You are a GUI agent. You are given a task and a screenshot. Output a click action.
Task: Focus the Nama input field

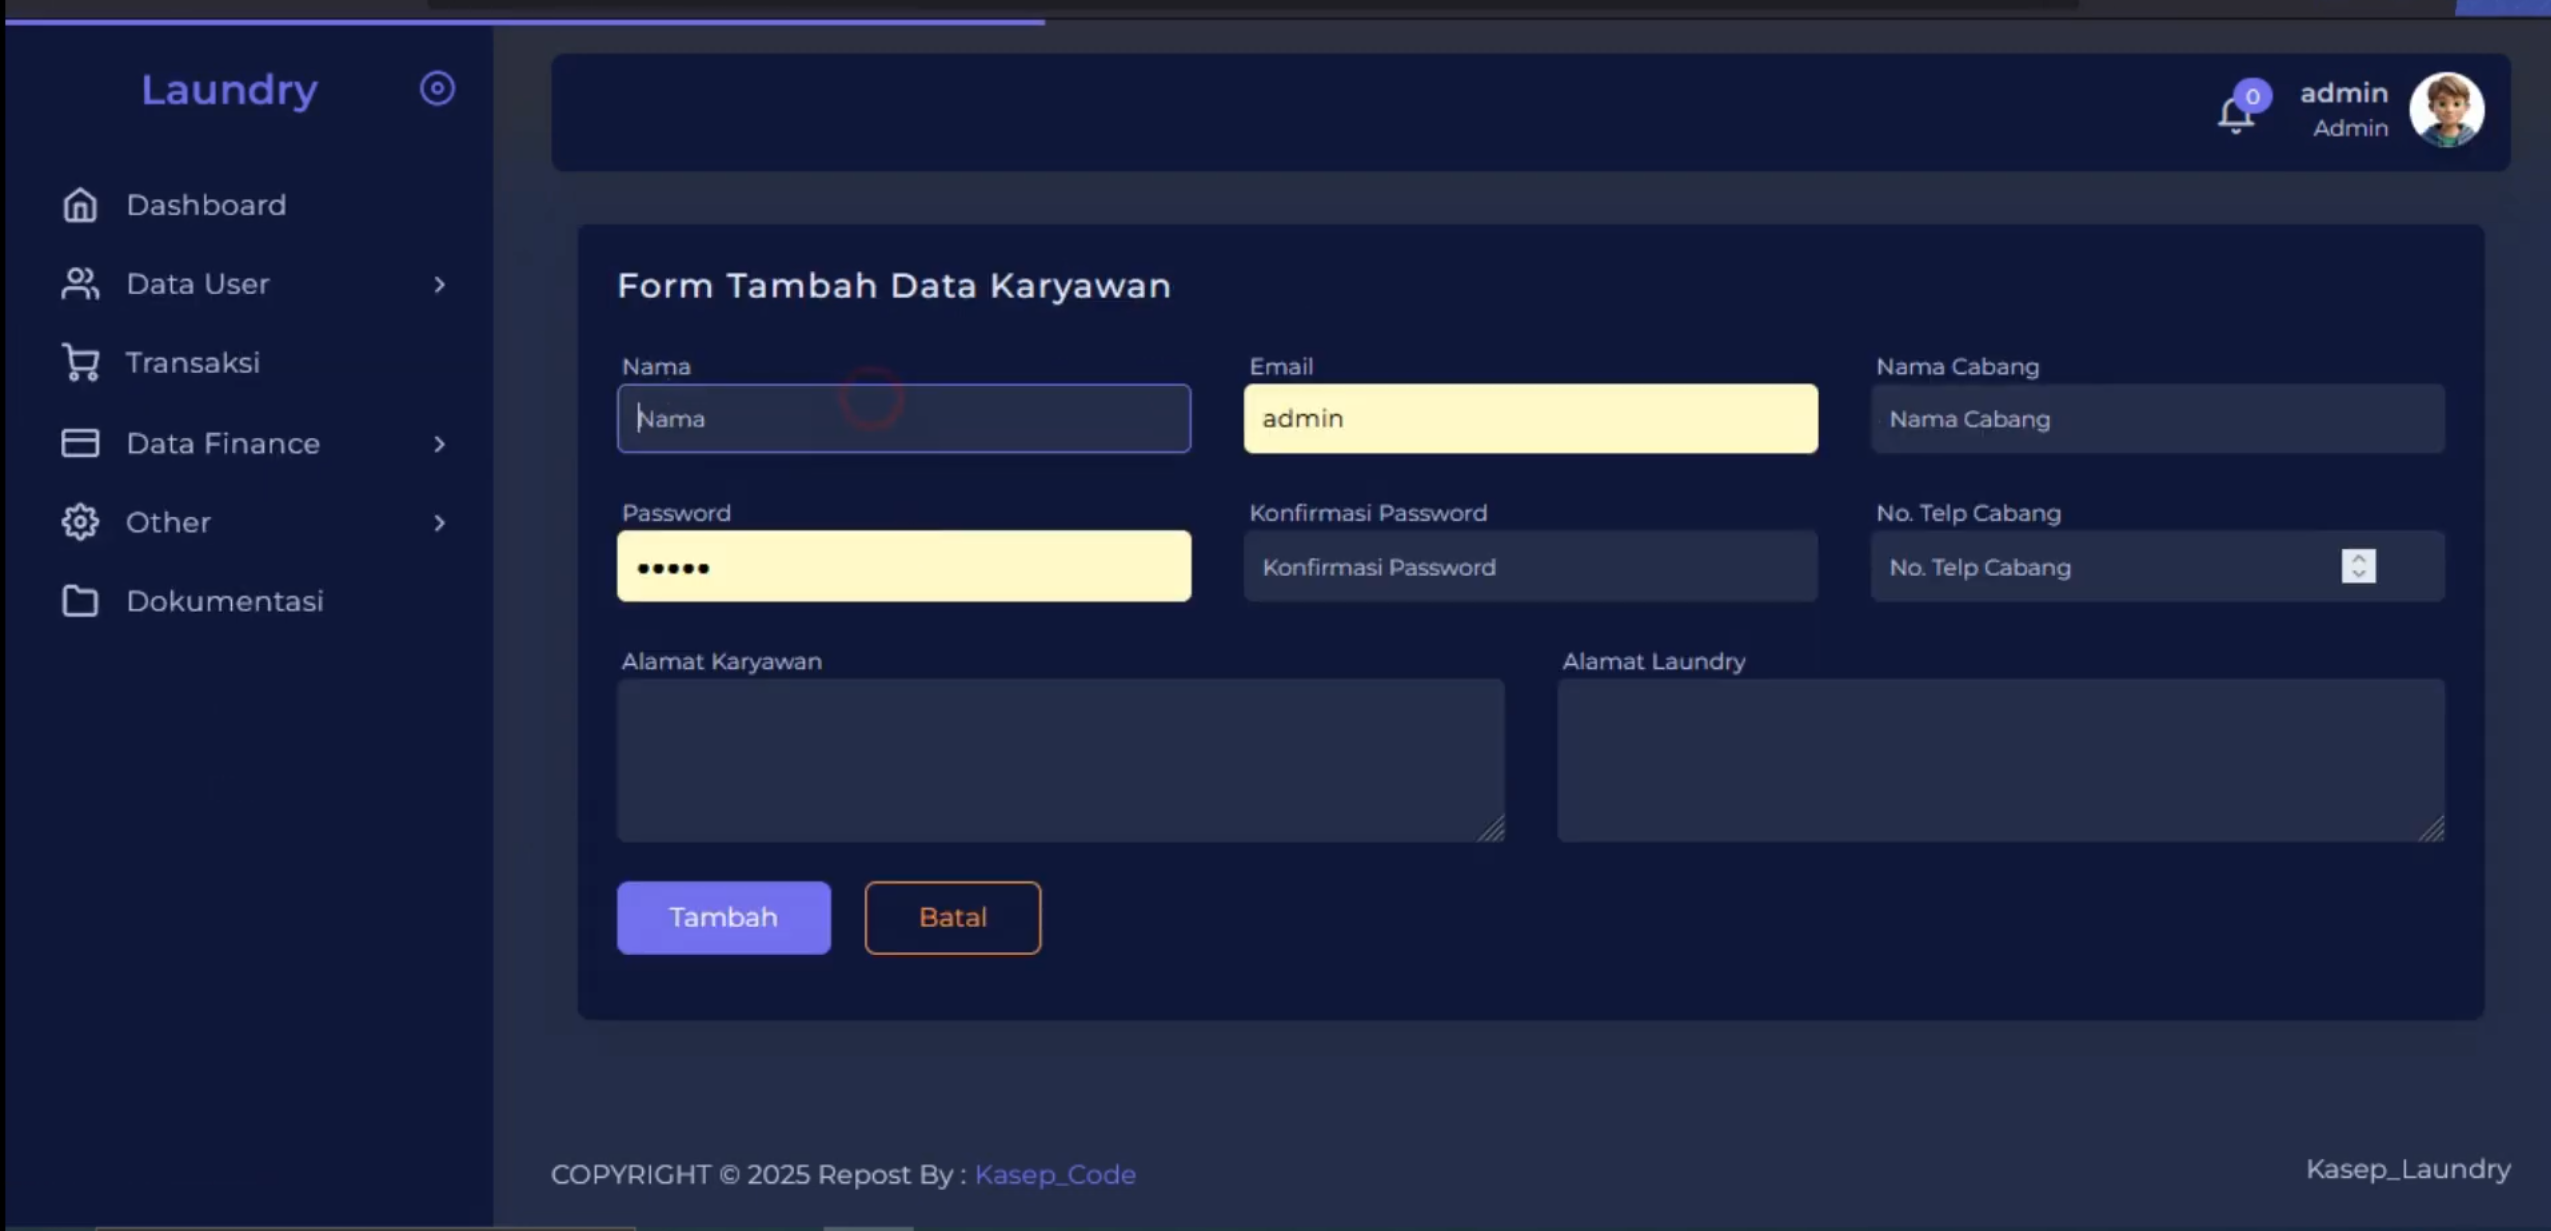pos(904,418)
